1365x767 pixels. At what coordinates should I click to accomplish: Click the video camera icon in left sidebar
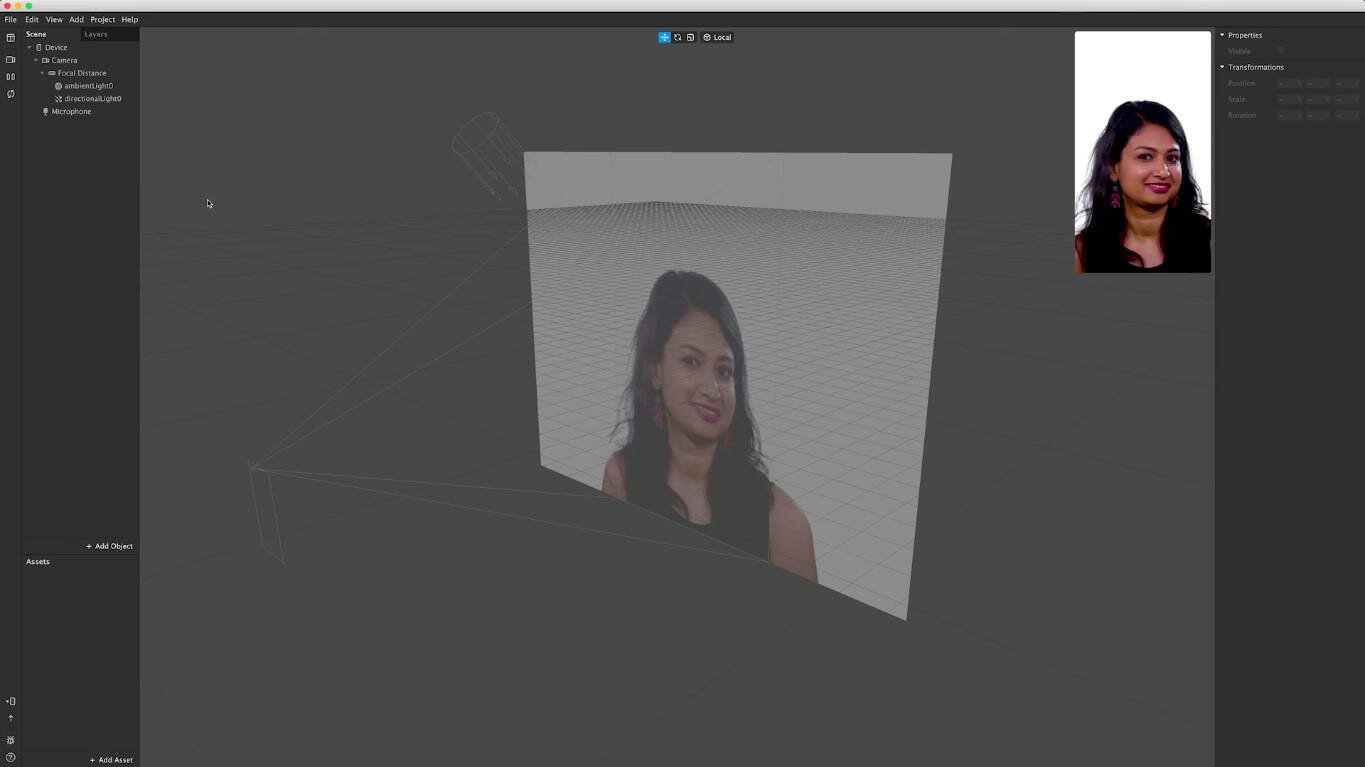[11, 59]
